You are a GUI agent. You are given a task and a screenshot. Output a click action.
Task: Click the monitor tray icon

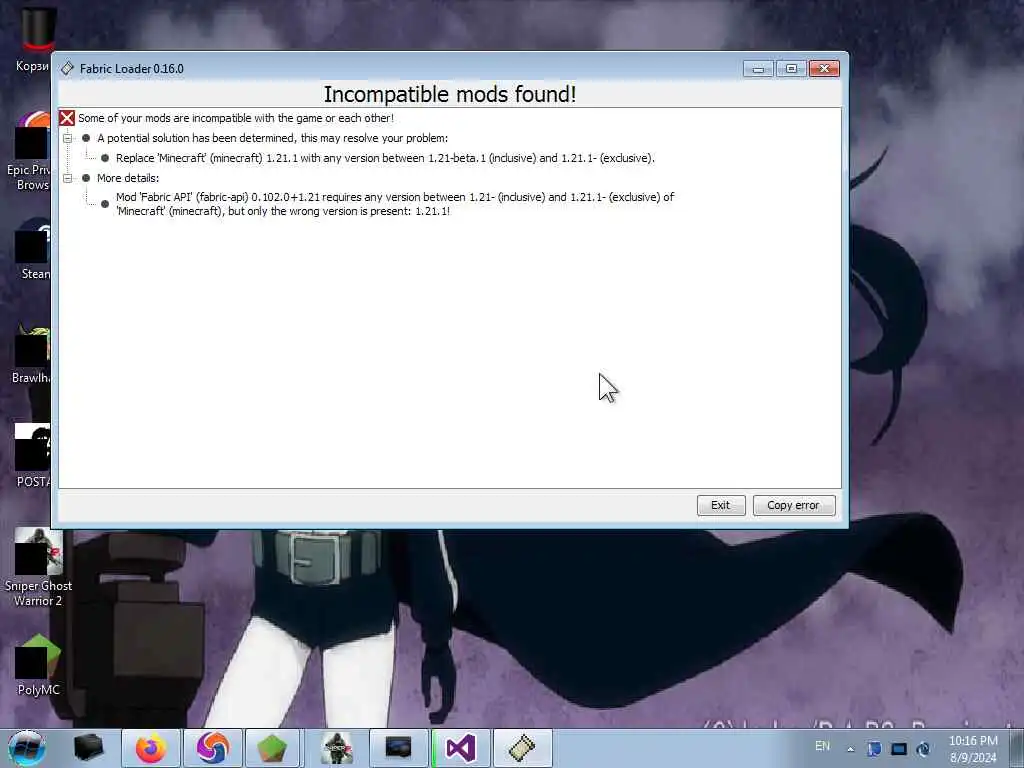pos(899,749)
